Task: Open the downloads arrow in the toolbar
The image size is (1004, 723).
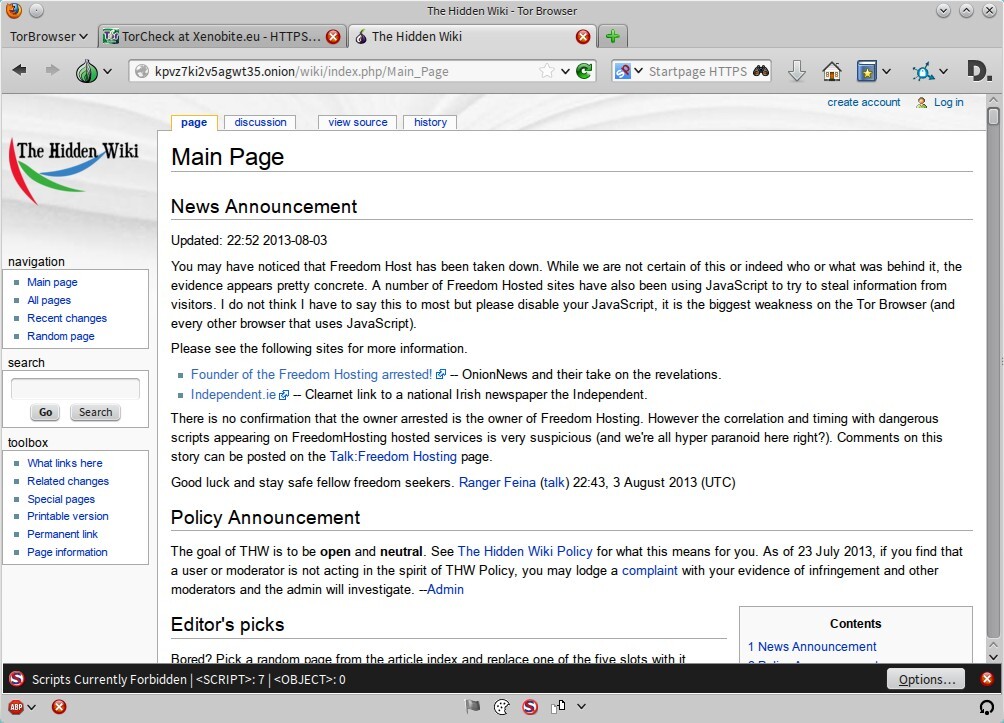Action: click(797, 71)
